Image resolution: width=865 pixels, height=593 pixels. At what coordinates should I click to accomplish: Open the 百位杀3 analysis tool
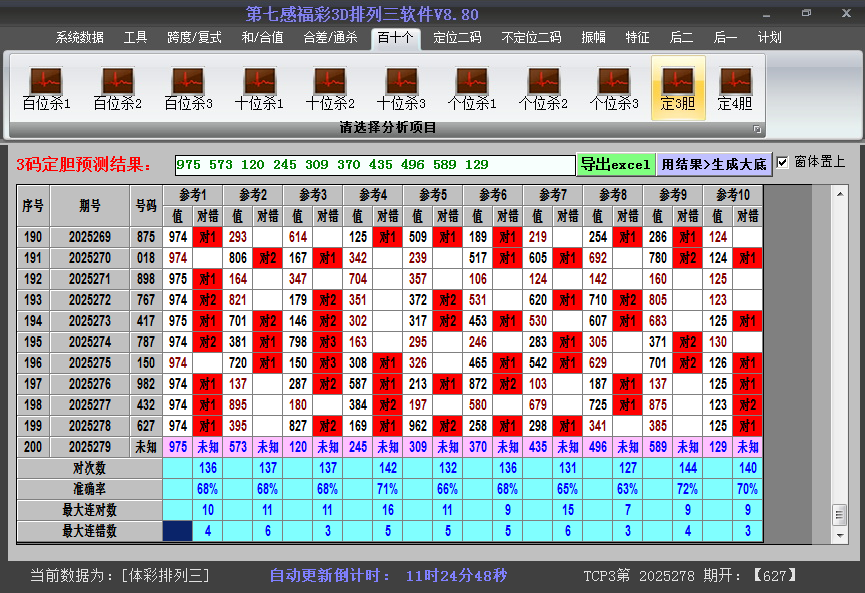(x=187, y=82)
